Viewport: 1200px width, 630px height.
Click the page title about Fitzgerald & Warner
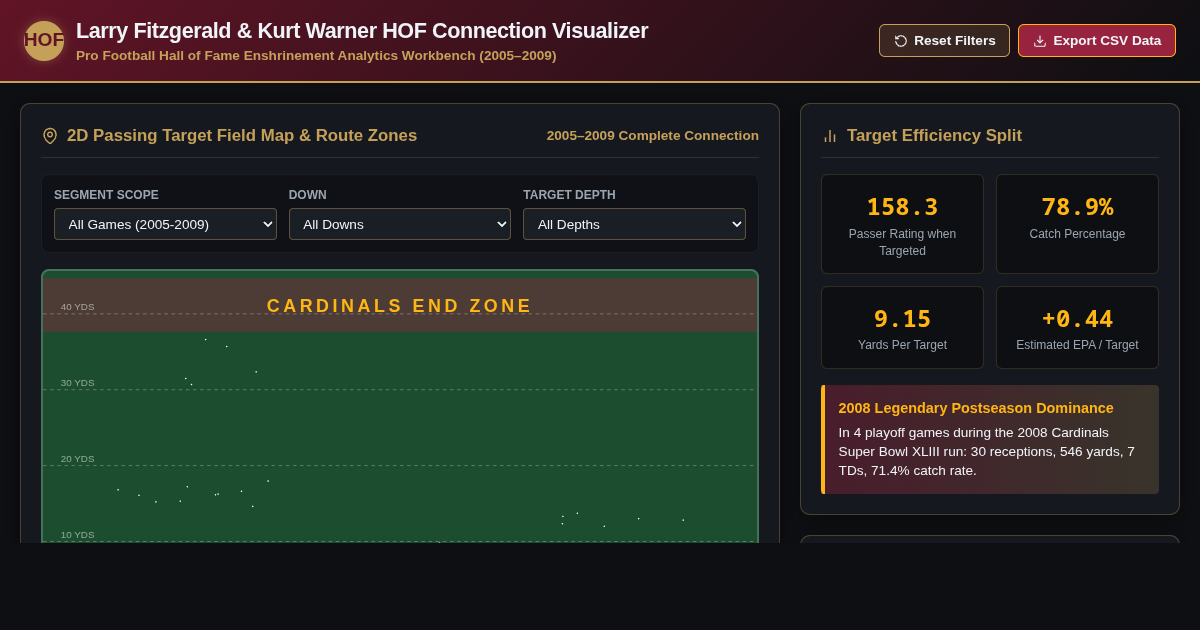(362, 31)
